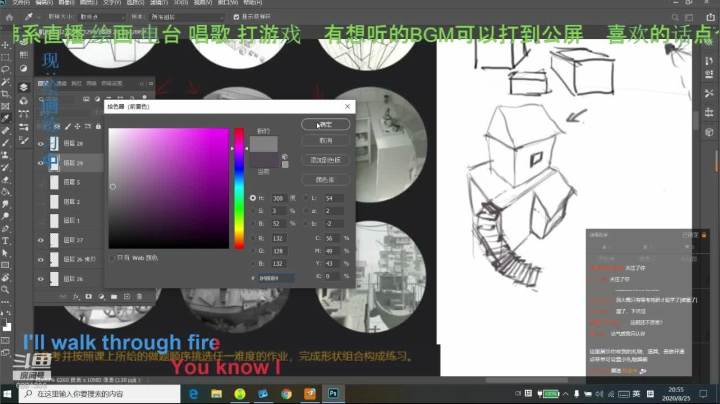The image size is (720, 404).
Task: Click the 3D cube icon in right dock
Action: [x=709, y=132]
